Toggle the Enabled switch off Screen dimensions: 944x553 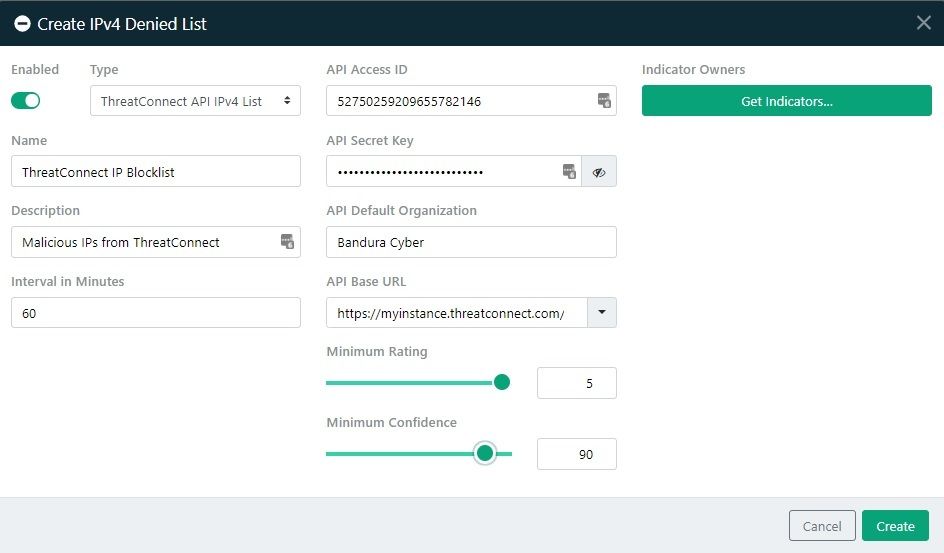pos(25,100)
